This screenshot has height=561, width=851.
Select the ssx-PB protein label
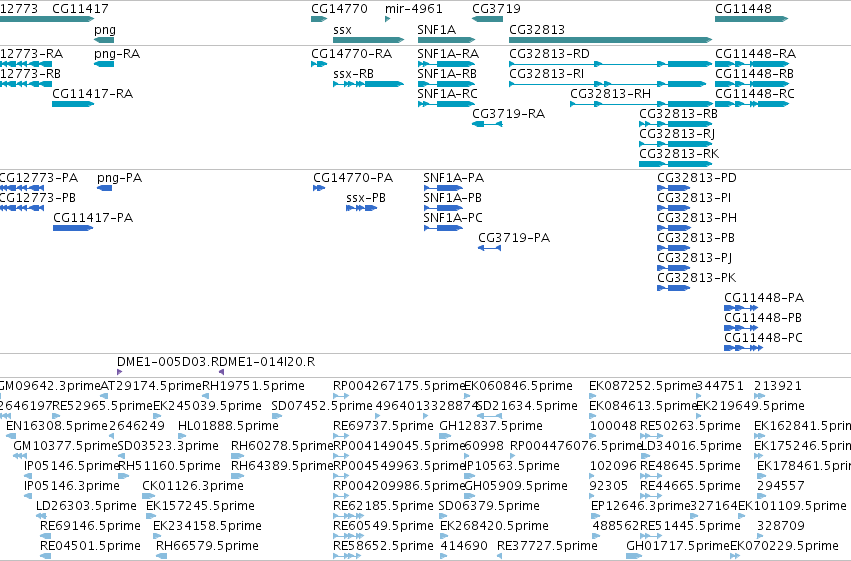366,198
